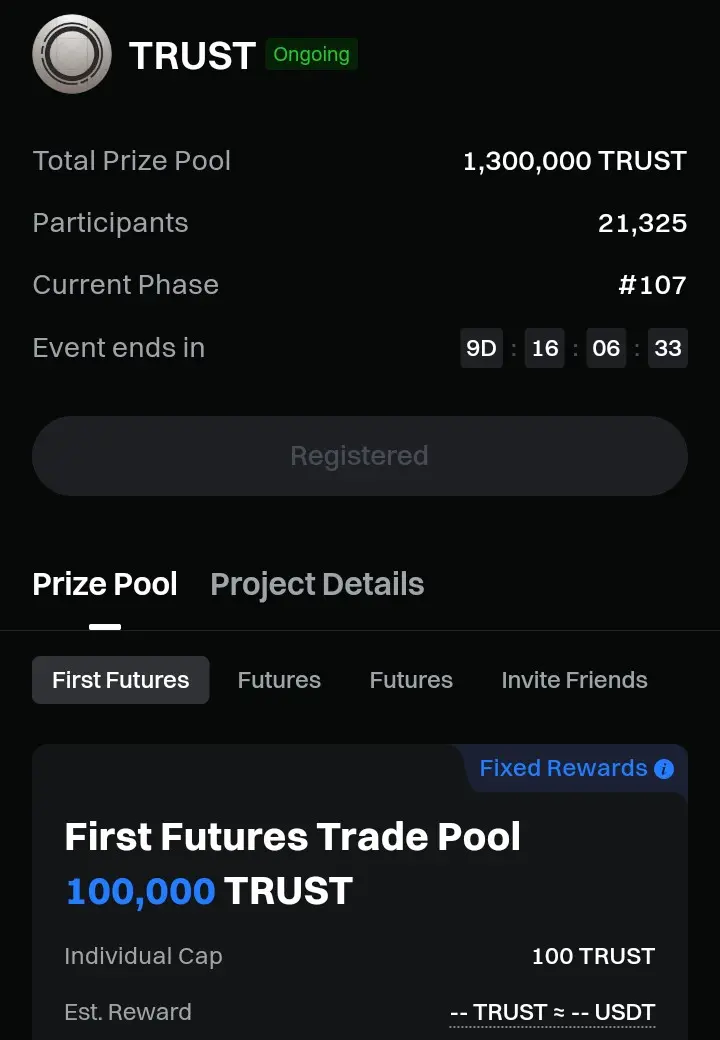Viewport: 720px width, 1040px height.
Task: Select the Futures tab beside Invite Friends
Action: click(411, 680)
